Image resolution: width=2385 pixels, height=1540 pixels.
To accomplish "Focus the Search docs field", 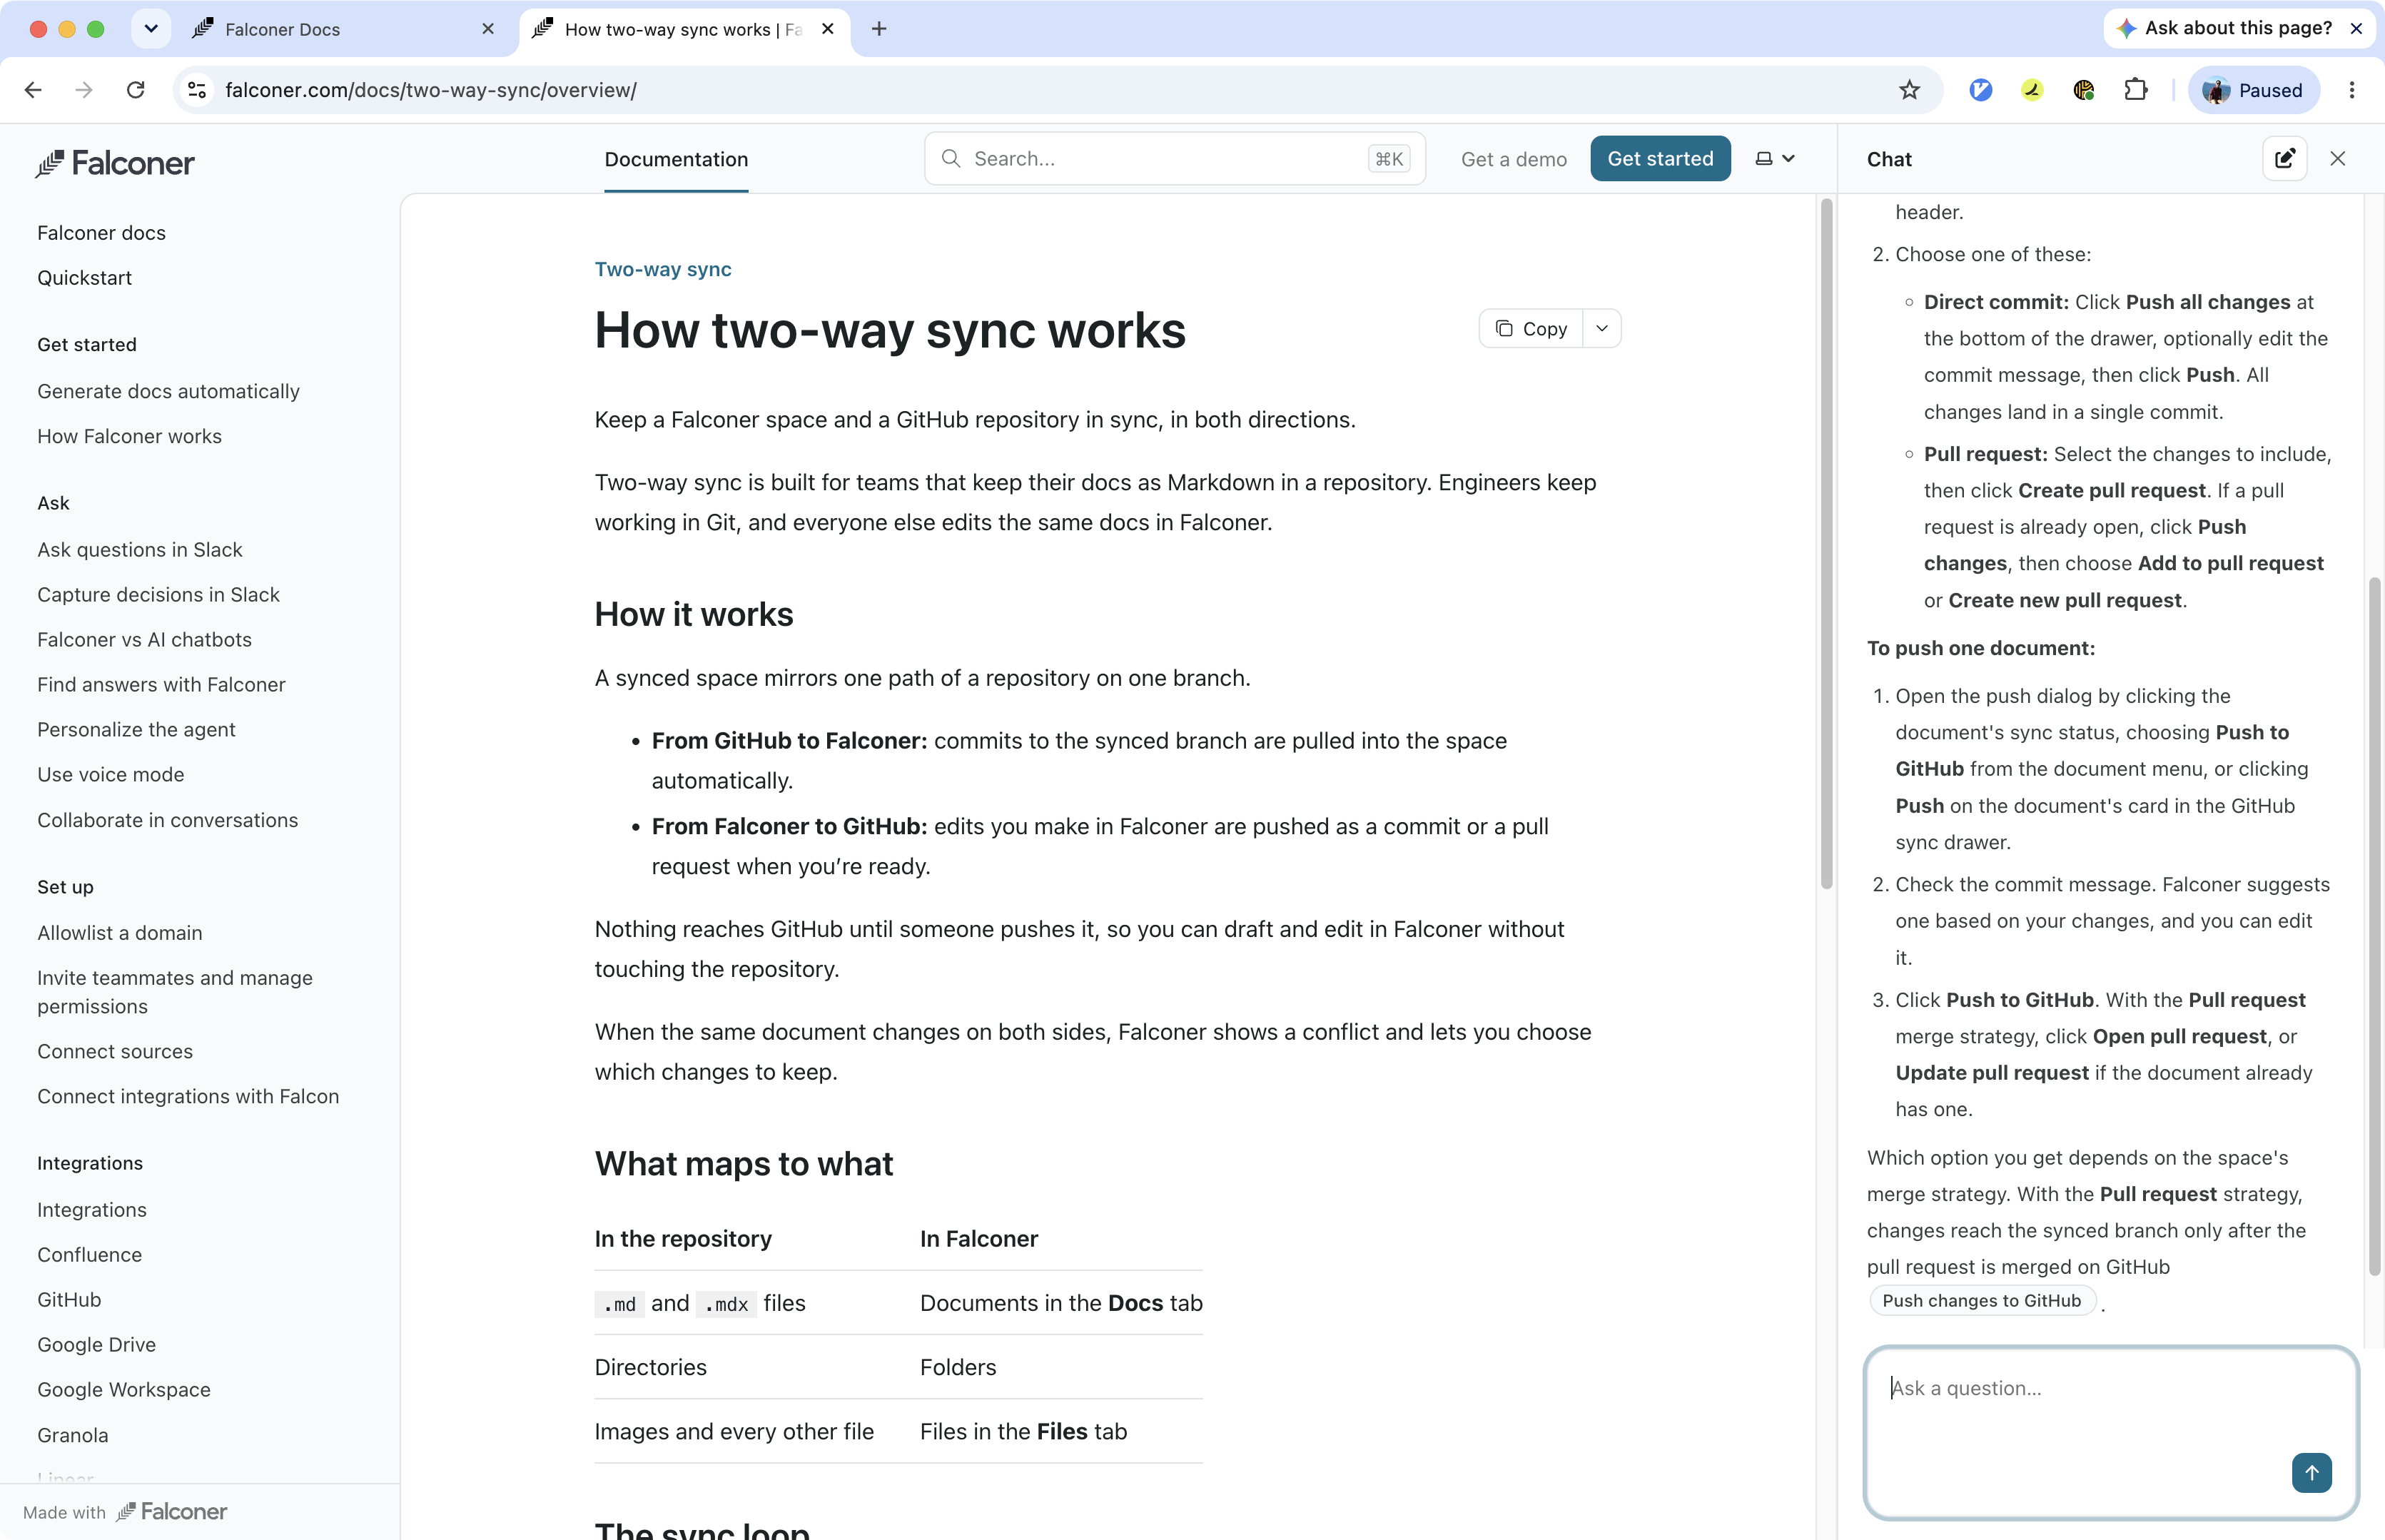I will click(1174, 159).
